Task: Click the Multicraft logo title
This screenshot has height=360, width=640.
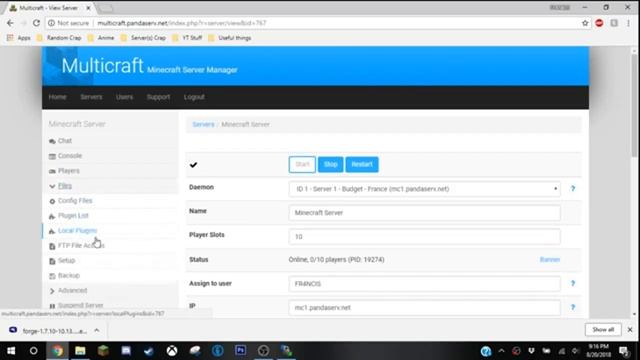Action: click(x=102, y=65)
